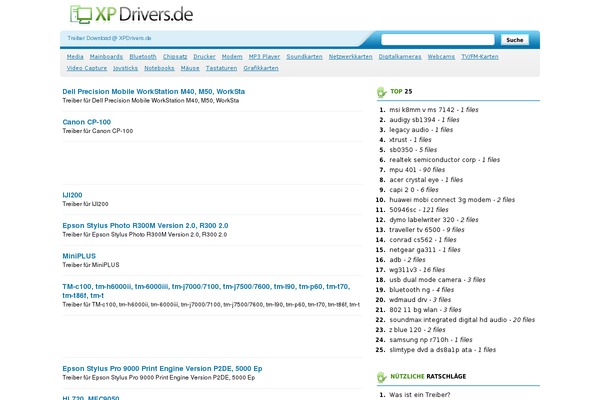Select 'msi k8mm v ms 7142' entry
This screenshot has height=400, width=600.
coord(422,110)
